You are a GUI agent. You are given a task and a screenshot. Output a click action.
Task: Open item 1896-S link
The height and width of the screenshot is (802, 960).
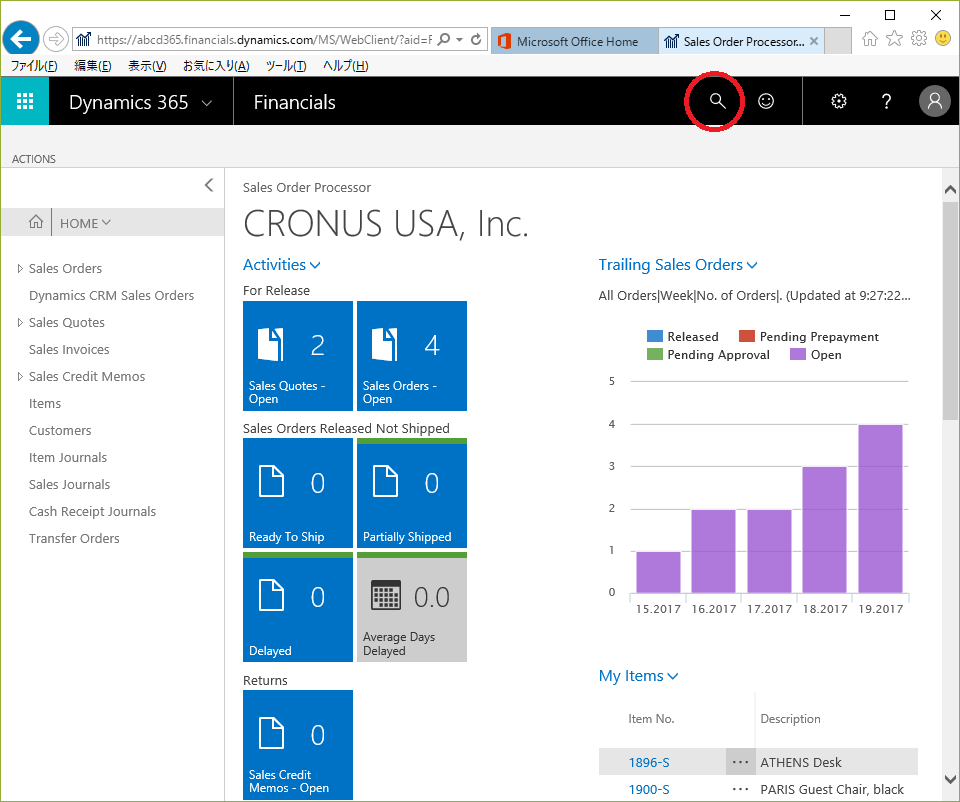(x=649, y=762)
